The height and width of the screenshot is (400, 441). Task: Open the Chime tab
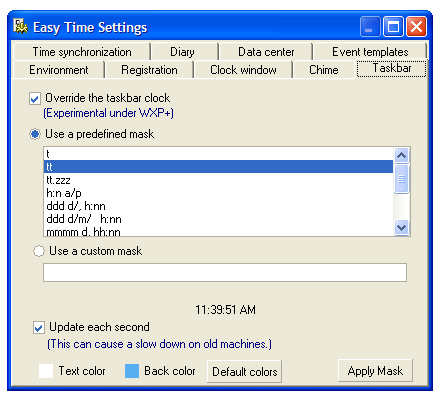(x=324, y=70)
